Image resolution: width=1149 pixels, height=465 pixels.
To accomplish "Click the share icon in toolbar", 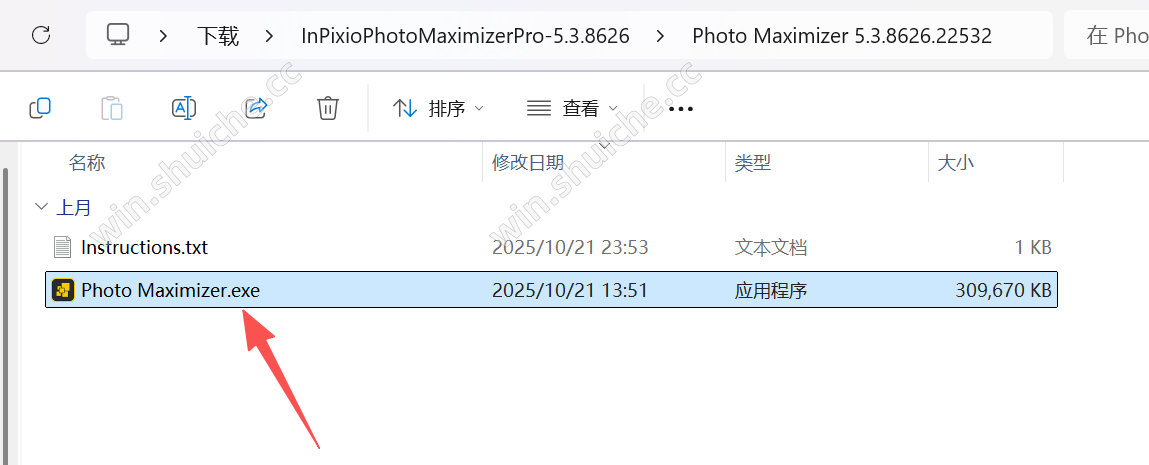I will 255,108.
